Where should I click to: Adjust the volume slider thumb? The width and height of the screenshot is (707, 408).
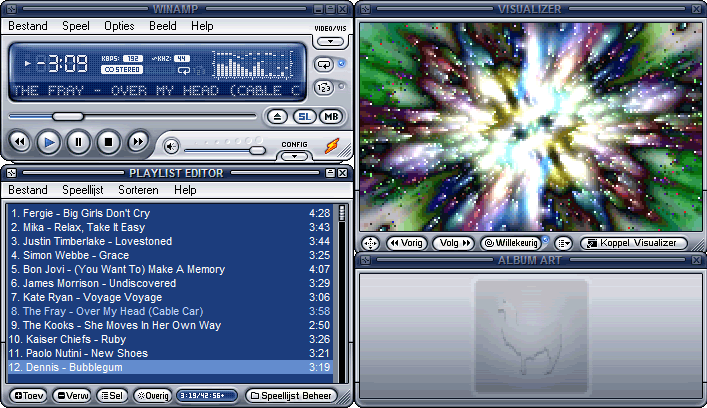coord(257,150)
